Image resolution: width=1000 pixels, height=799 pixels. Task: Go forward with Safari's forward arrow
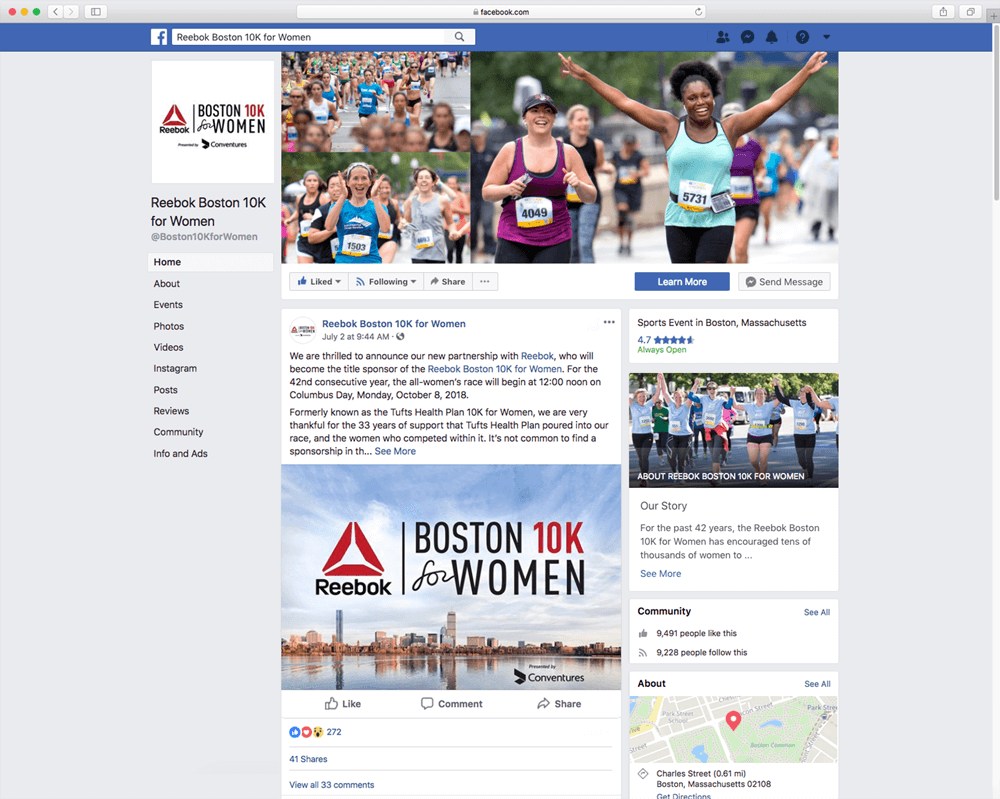[x=71, y=11]
